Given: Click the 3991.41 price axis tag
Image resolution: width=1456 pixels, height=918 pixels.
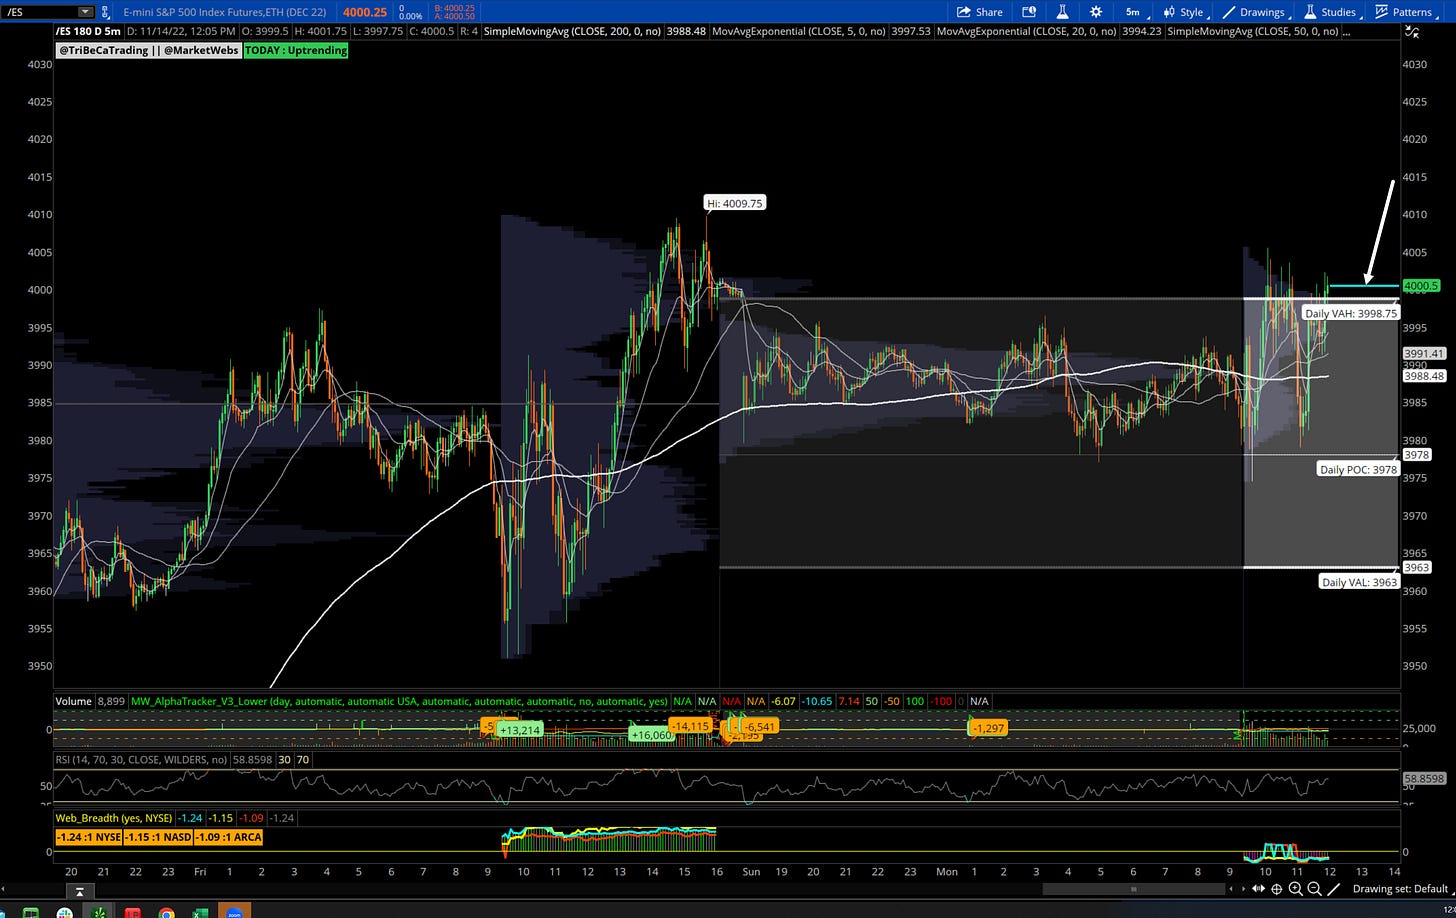Looking at the screenshot, I should coord(1424,353).
